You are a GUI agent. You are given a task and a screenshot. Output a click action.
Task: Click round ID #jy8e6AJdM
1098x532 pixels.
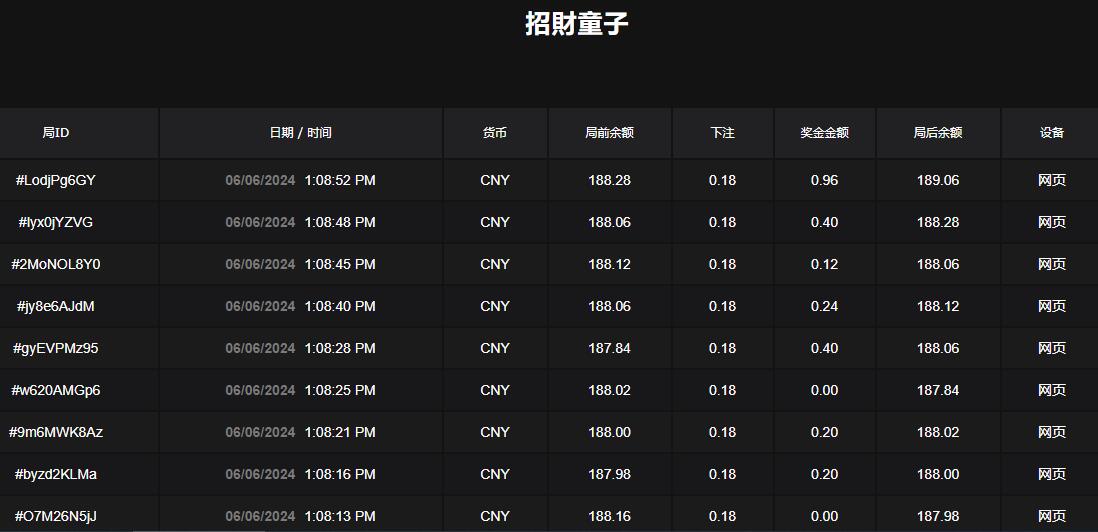[x=56, y=306]
